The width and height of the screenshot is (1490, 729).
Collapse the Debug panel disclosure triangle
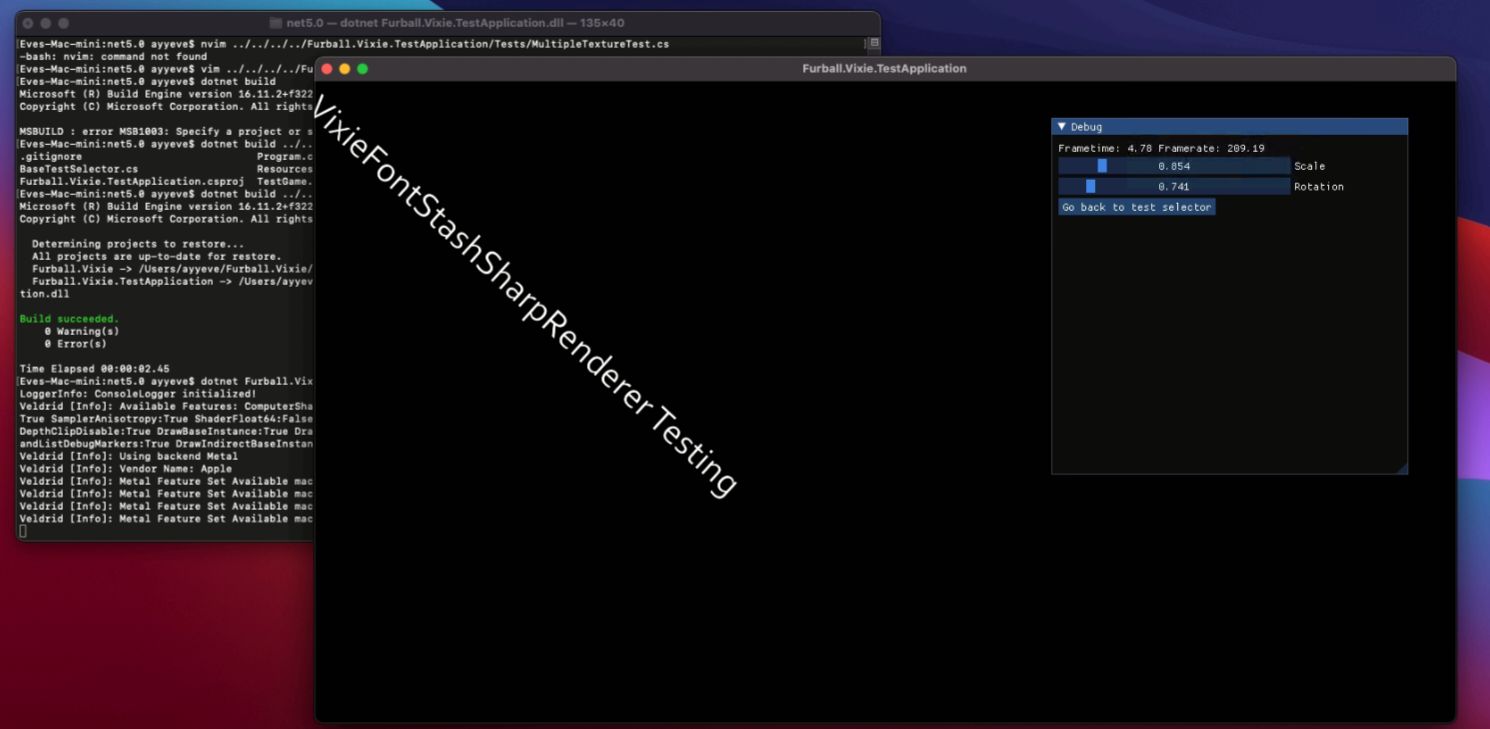click(1063, 126)
